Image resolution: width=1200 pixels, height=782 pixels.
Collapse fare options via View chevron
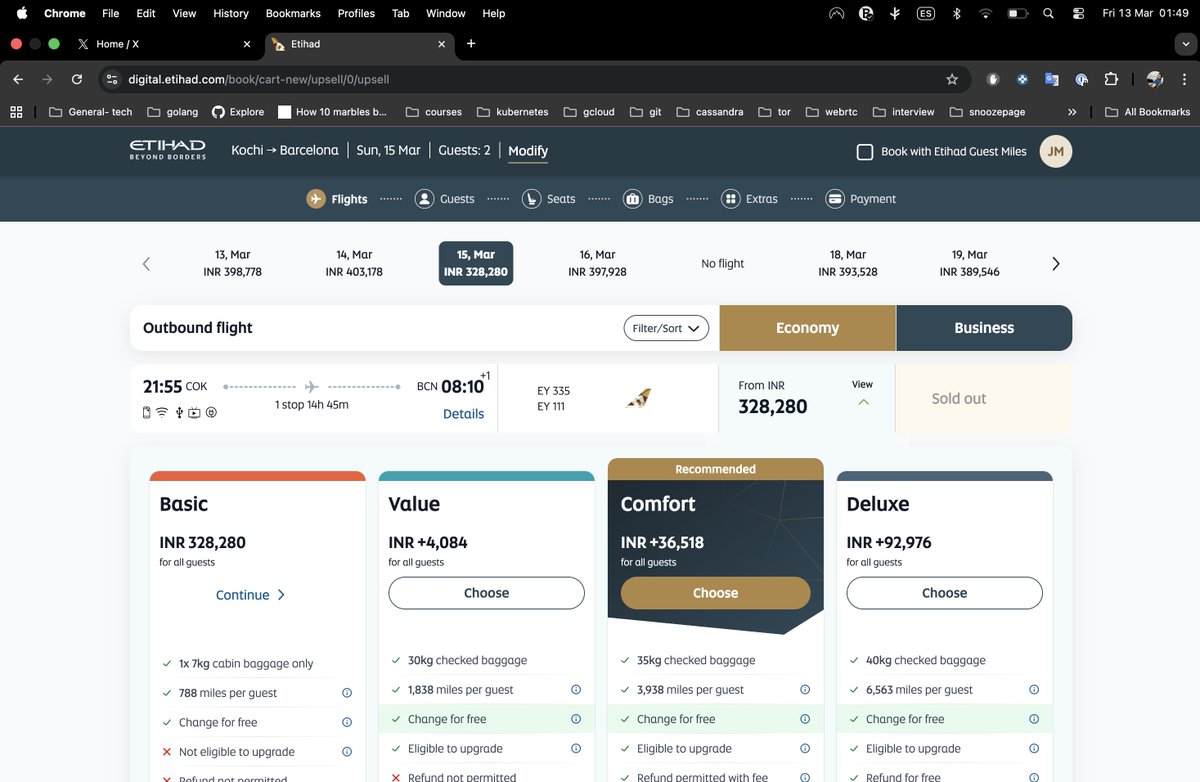pyautogui.click(x=863, y=401)
